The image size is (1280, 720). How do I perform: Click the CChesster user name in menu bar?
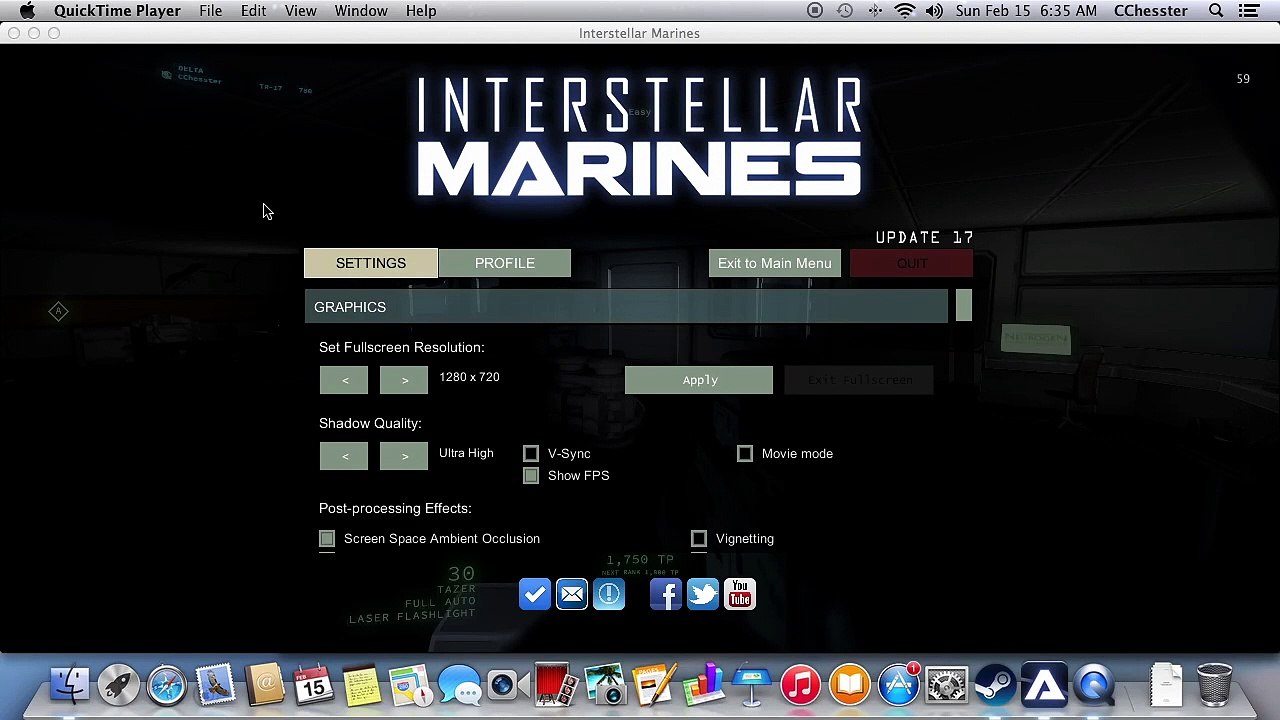click(x=1151, y=11)
